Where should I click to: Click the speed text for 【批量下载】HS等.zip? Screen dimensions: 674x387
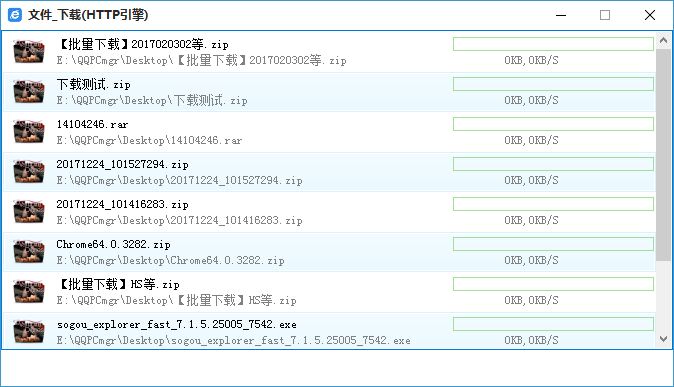click(531, 300)
